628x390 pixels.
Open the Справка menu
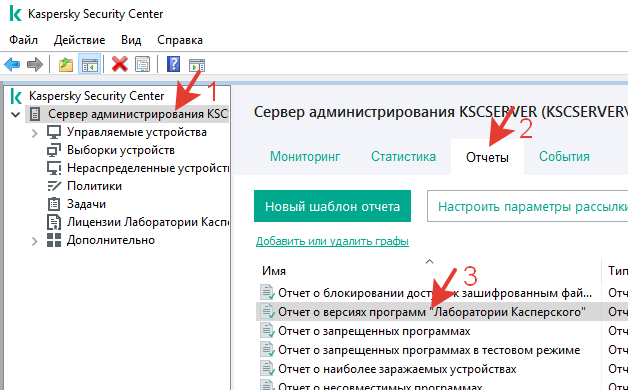pyautogui.click(x=180, y=40)
